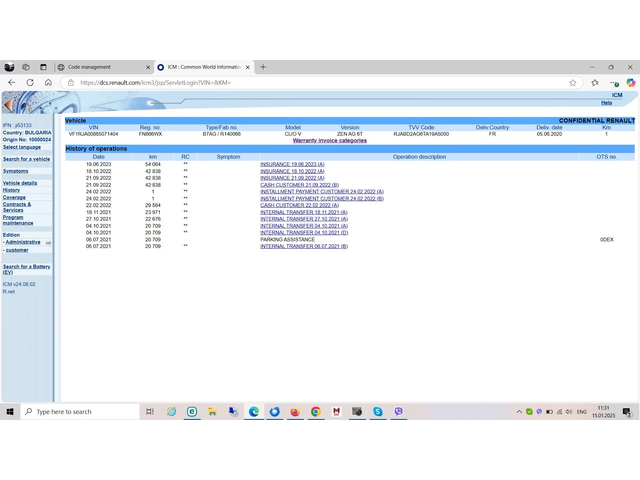Click the browser back arrow
Image resolution: width=640 pixels, height=480 pixels.
13,83
